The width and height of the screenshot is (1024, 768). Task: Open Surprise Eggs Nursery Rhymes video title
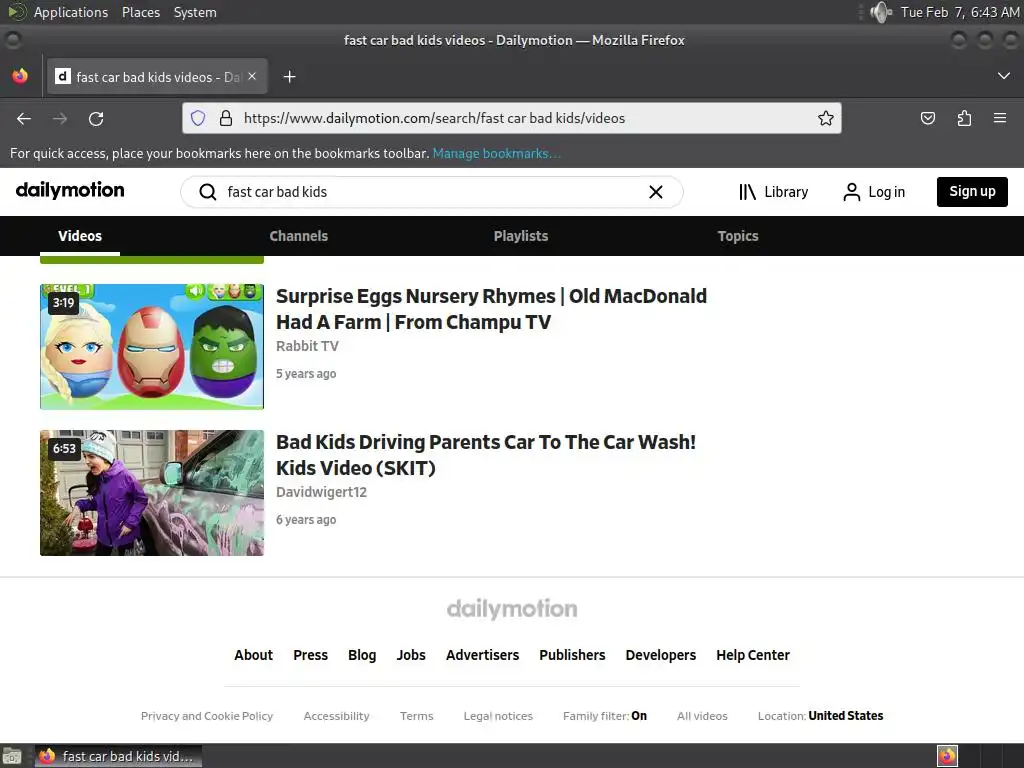point(491,309)
